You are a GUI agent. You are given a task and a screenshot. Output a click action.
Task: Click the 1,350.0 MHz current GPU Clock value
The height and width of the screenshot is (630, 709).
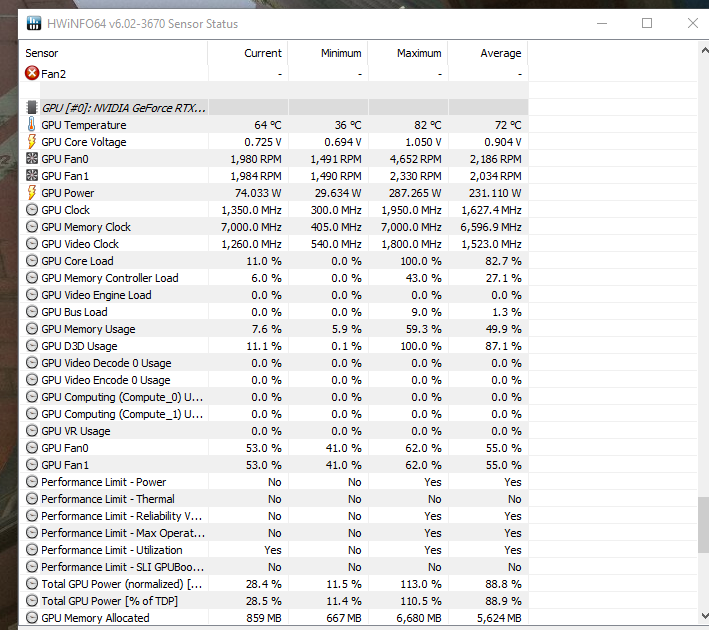(251, 210)
